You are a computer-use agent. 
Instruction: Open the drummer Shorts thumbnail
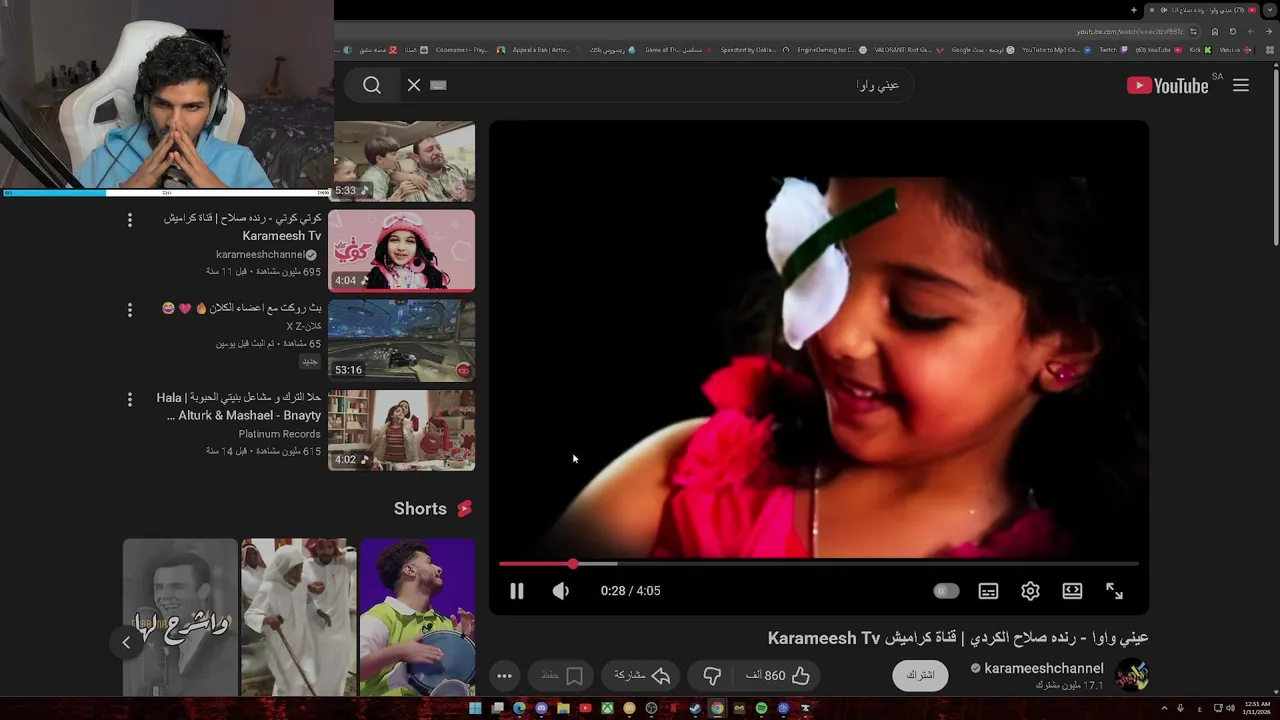(417, 617)
